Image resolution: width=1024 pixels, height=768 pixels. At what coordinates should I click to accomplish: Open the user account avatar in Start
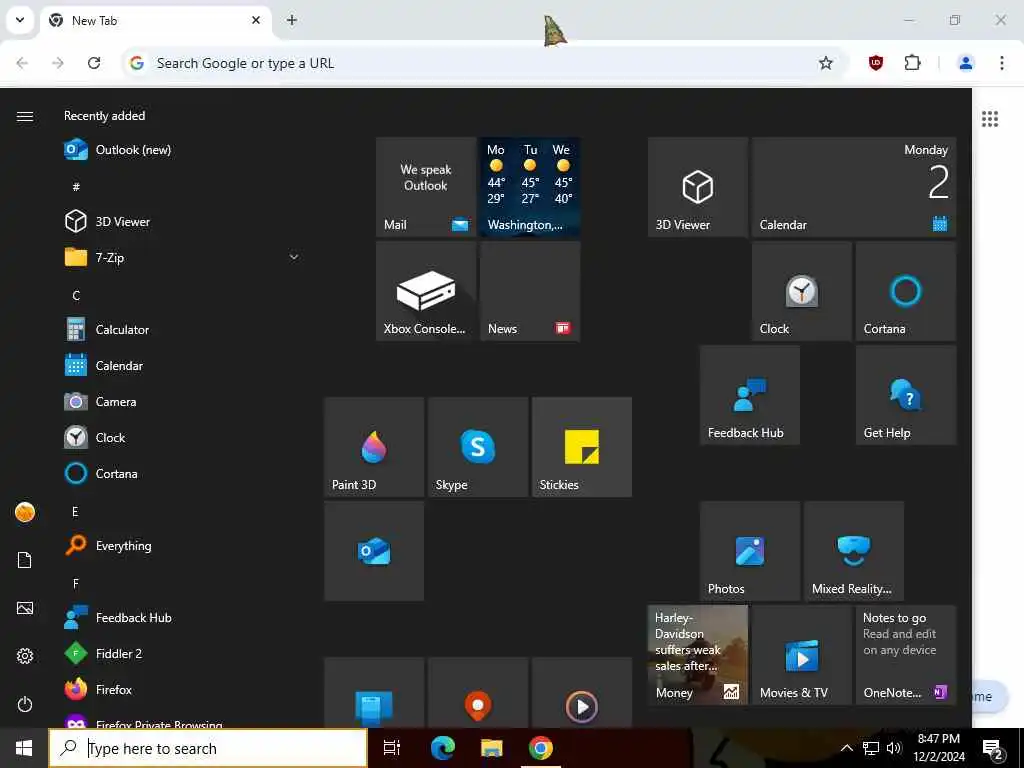tap(25, 512)
